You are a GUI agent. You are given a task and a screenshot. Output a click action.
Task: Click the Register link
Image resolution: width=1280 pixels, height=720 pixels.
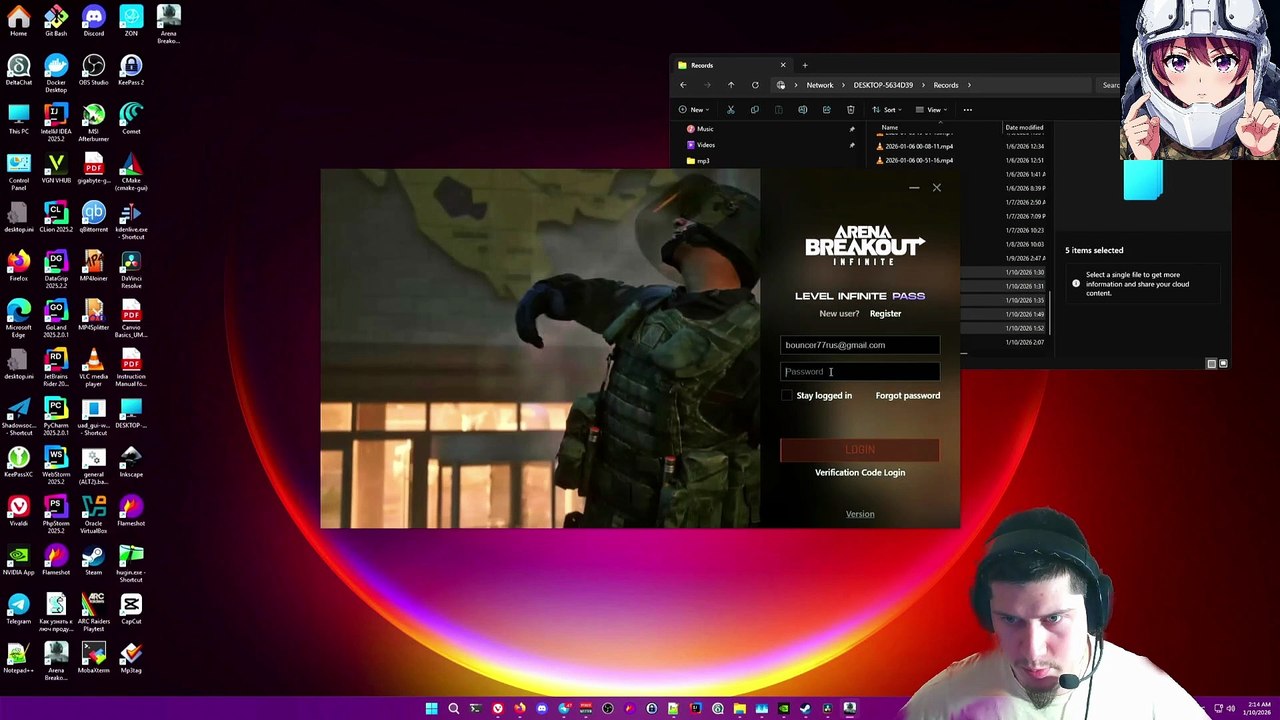point(885,314)
